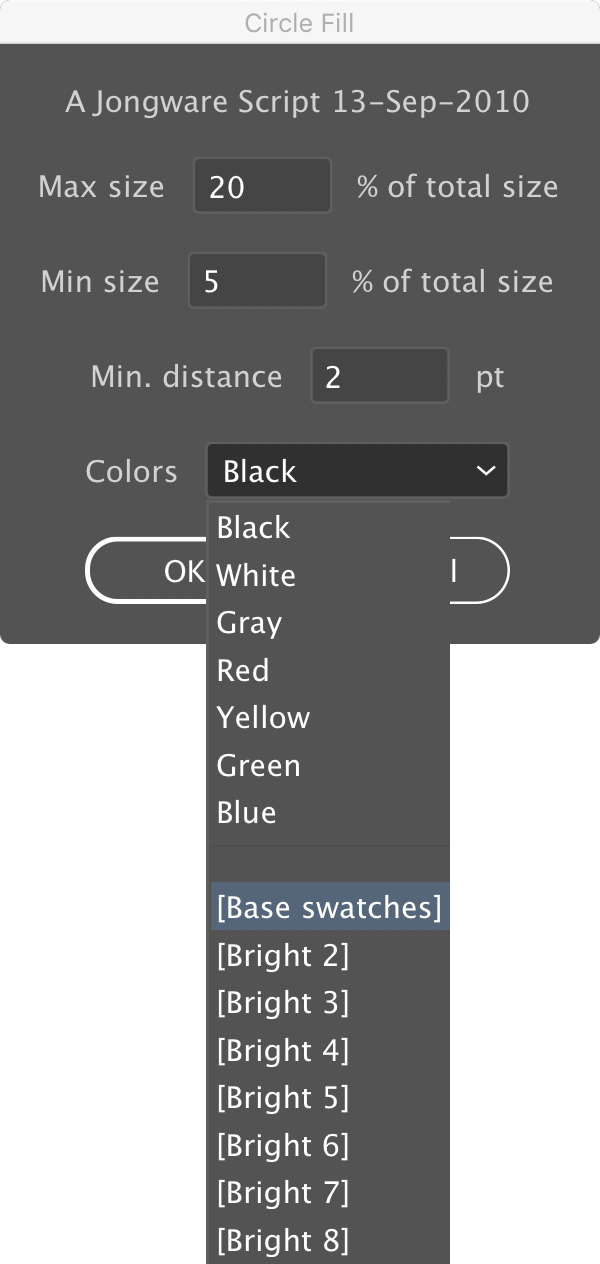
Task: Select [Bright 8] at the list bottom
Action: [283, 1240]
